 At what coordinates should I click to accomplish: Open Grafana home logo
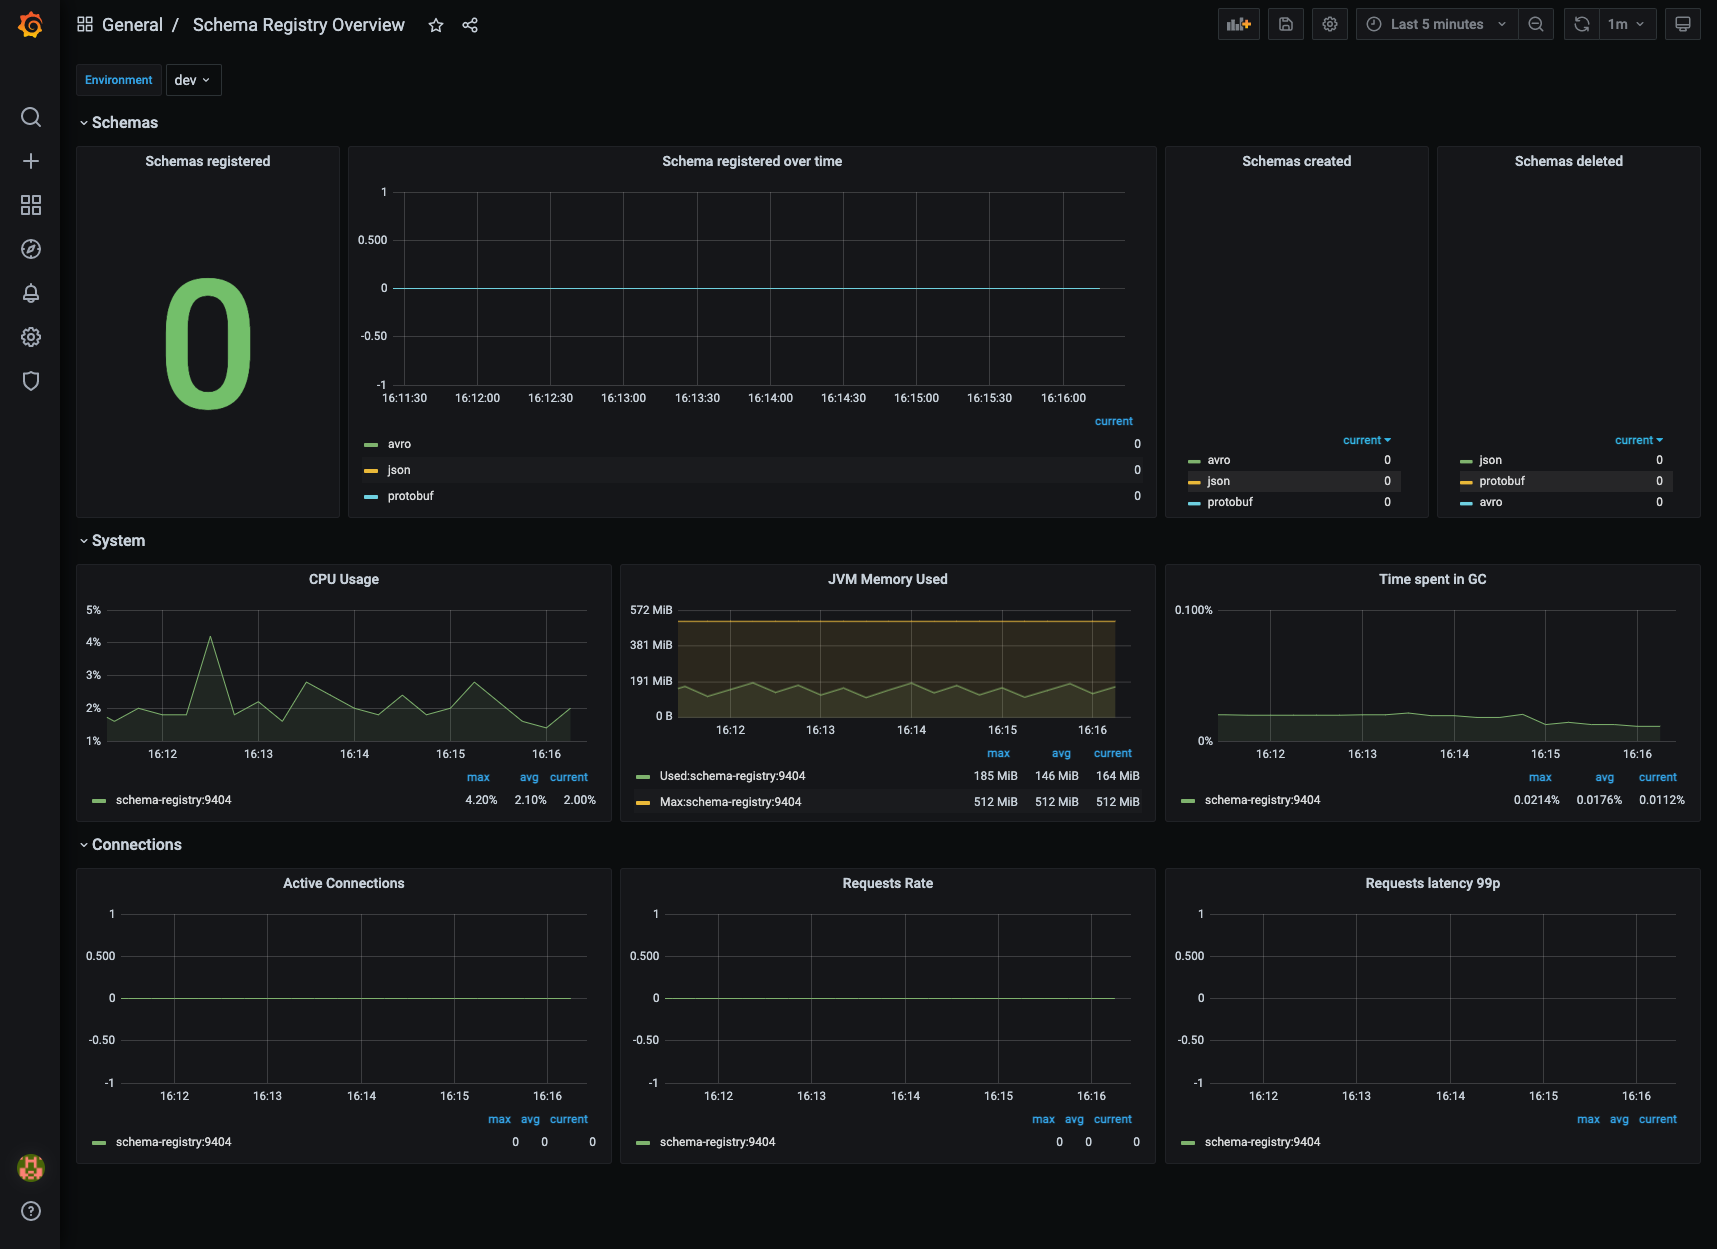point(31,24)
